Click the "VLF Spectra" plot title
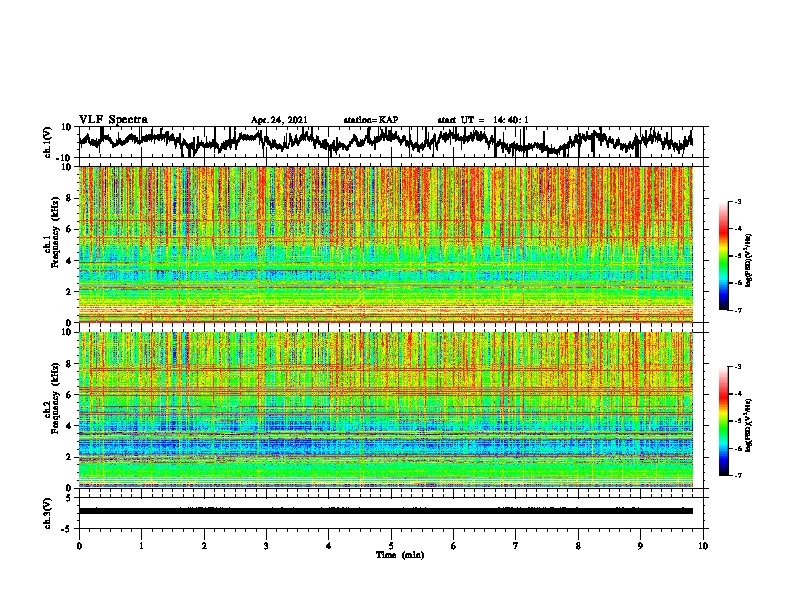792x612 pixels. [x=113, y=120]
